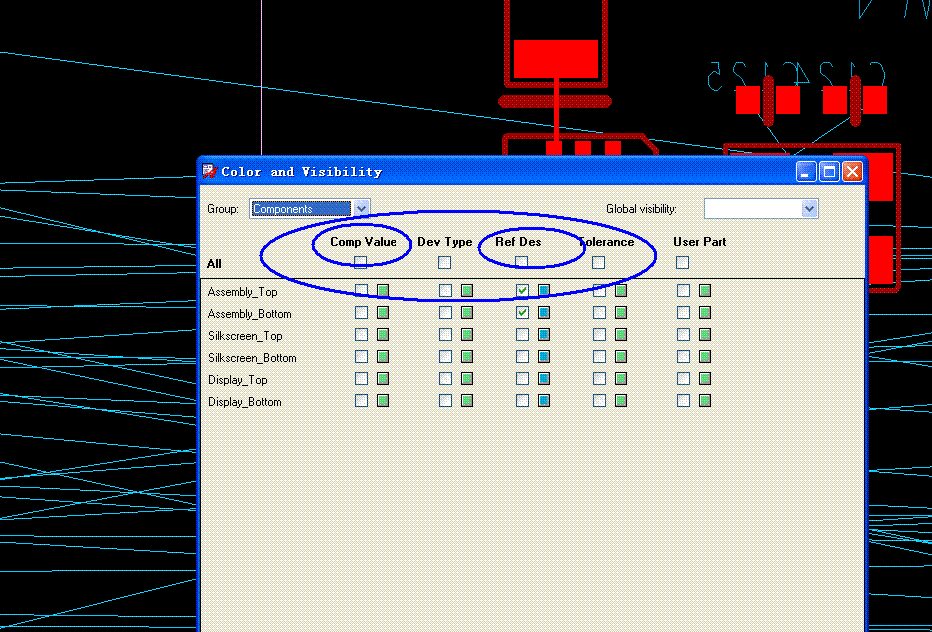Screen dimensions: 932x632
Task: Enable Comp Value for all subclasses
Action: (361, 262)
